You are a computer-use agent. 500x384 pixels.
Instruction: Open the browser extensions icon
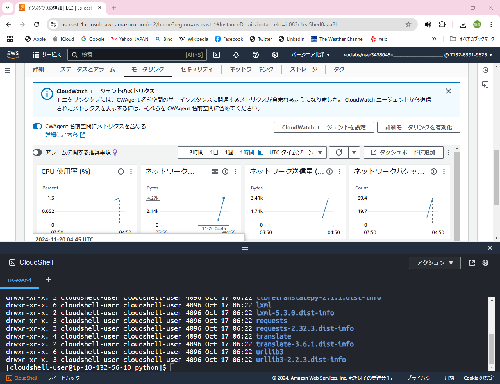(x=442, y=24)
